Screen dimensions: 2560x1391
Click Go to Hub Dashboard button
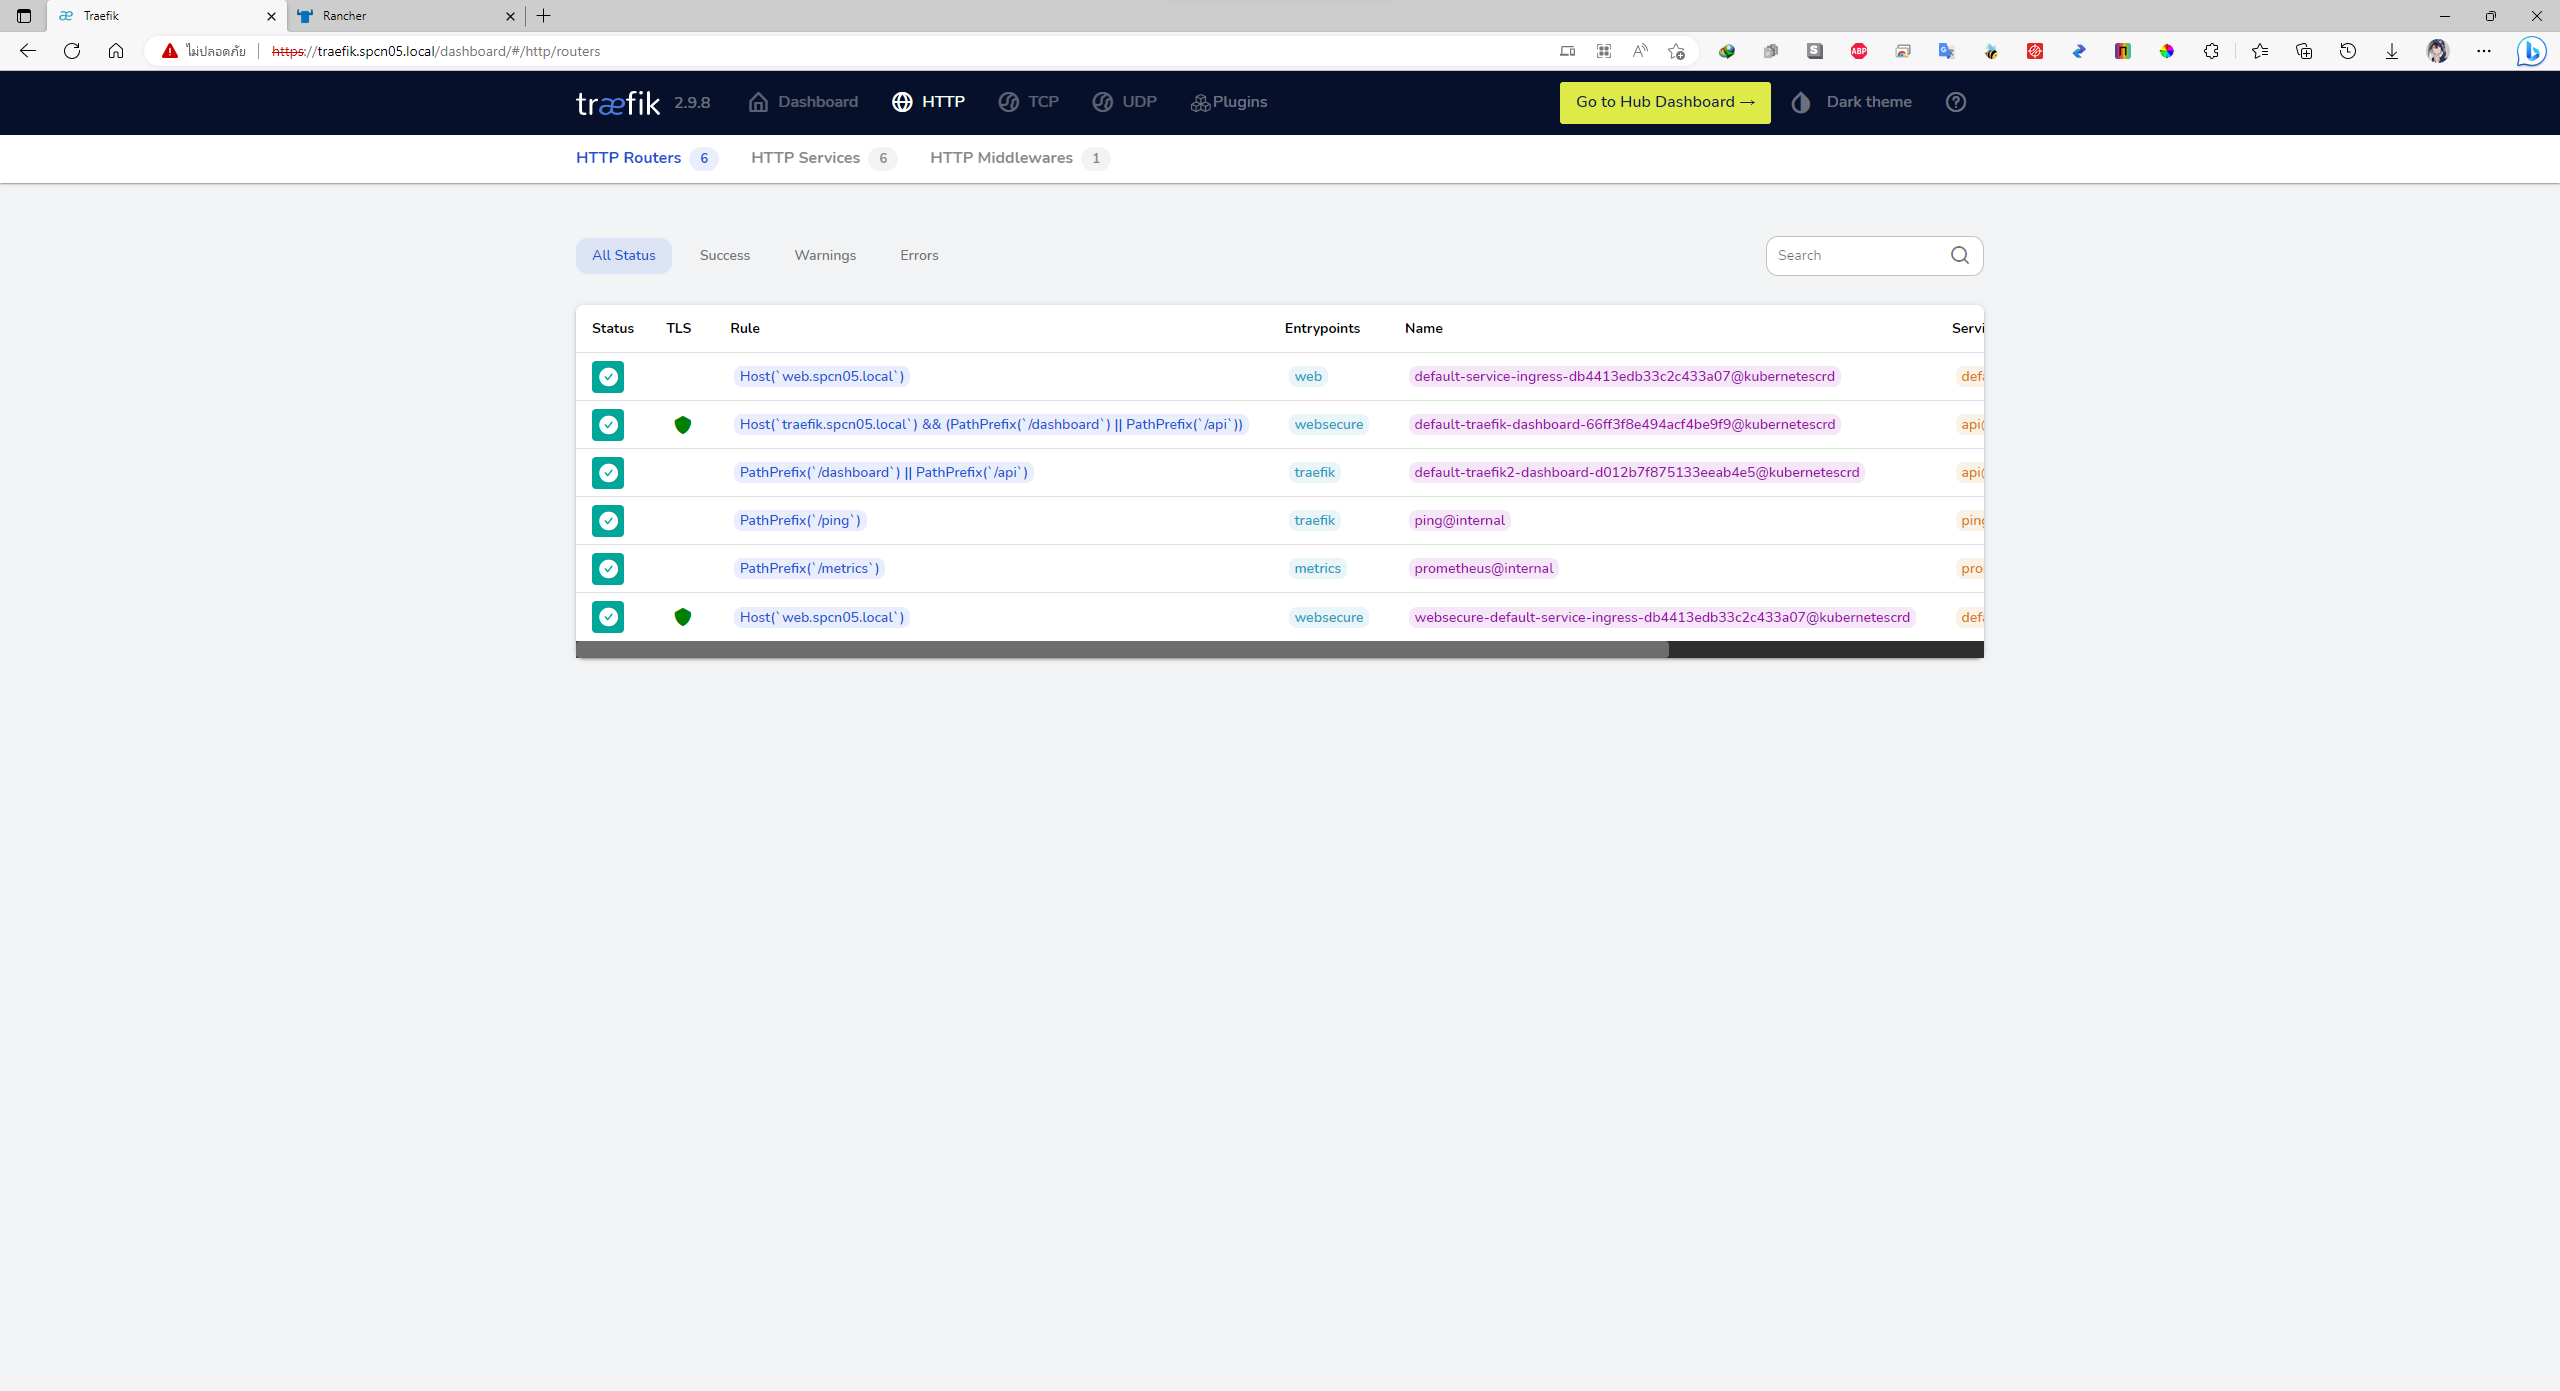1664,102
